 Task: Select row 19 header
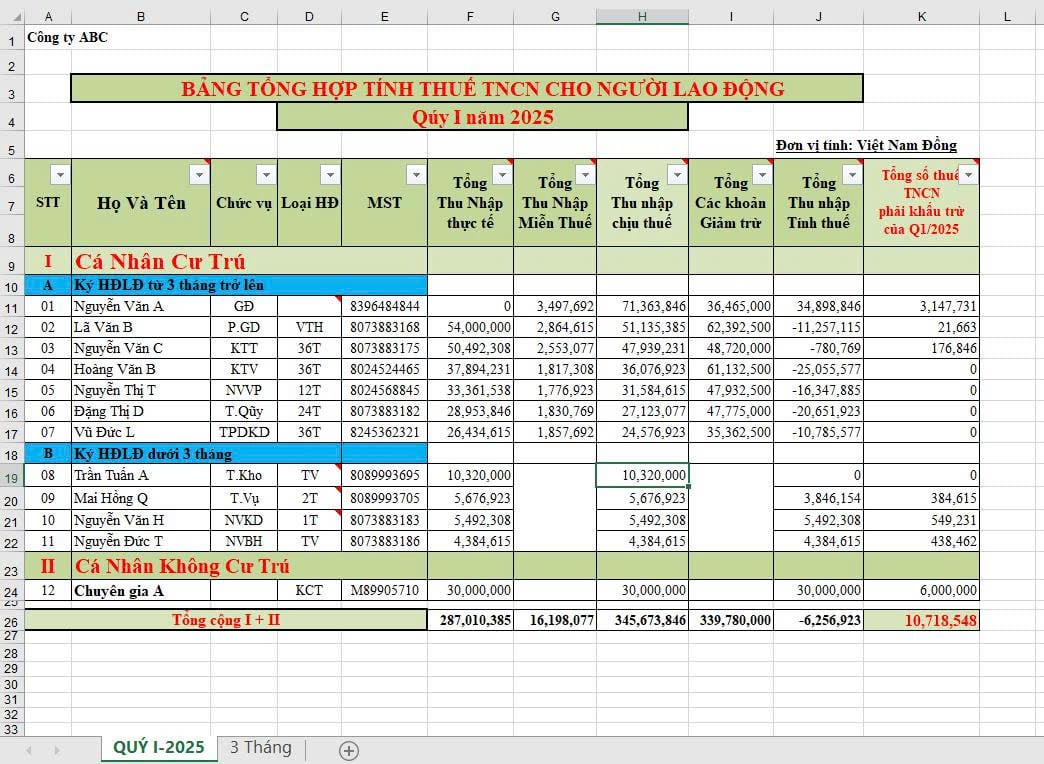[x=11, y=476]
